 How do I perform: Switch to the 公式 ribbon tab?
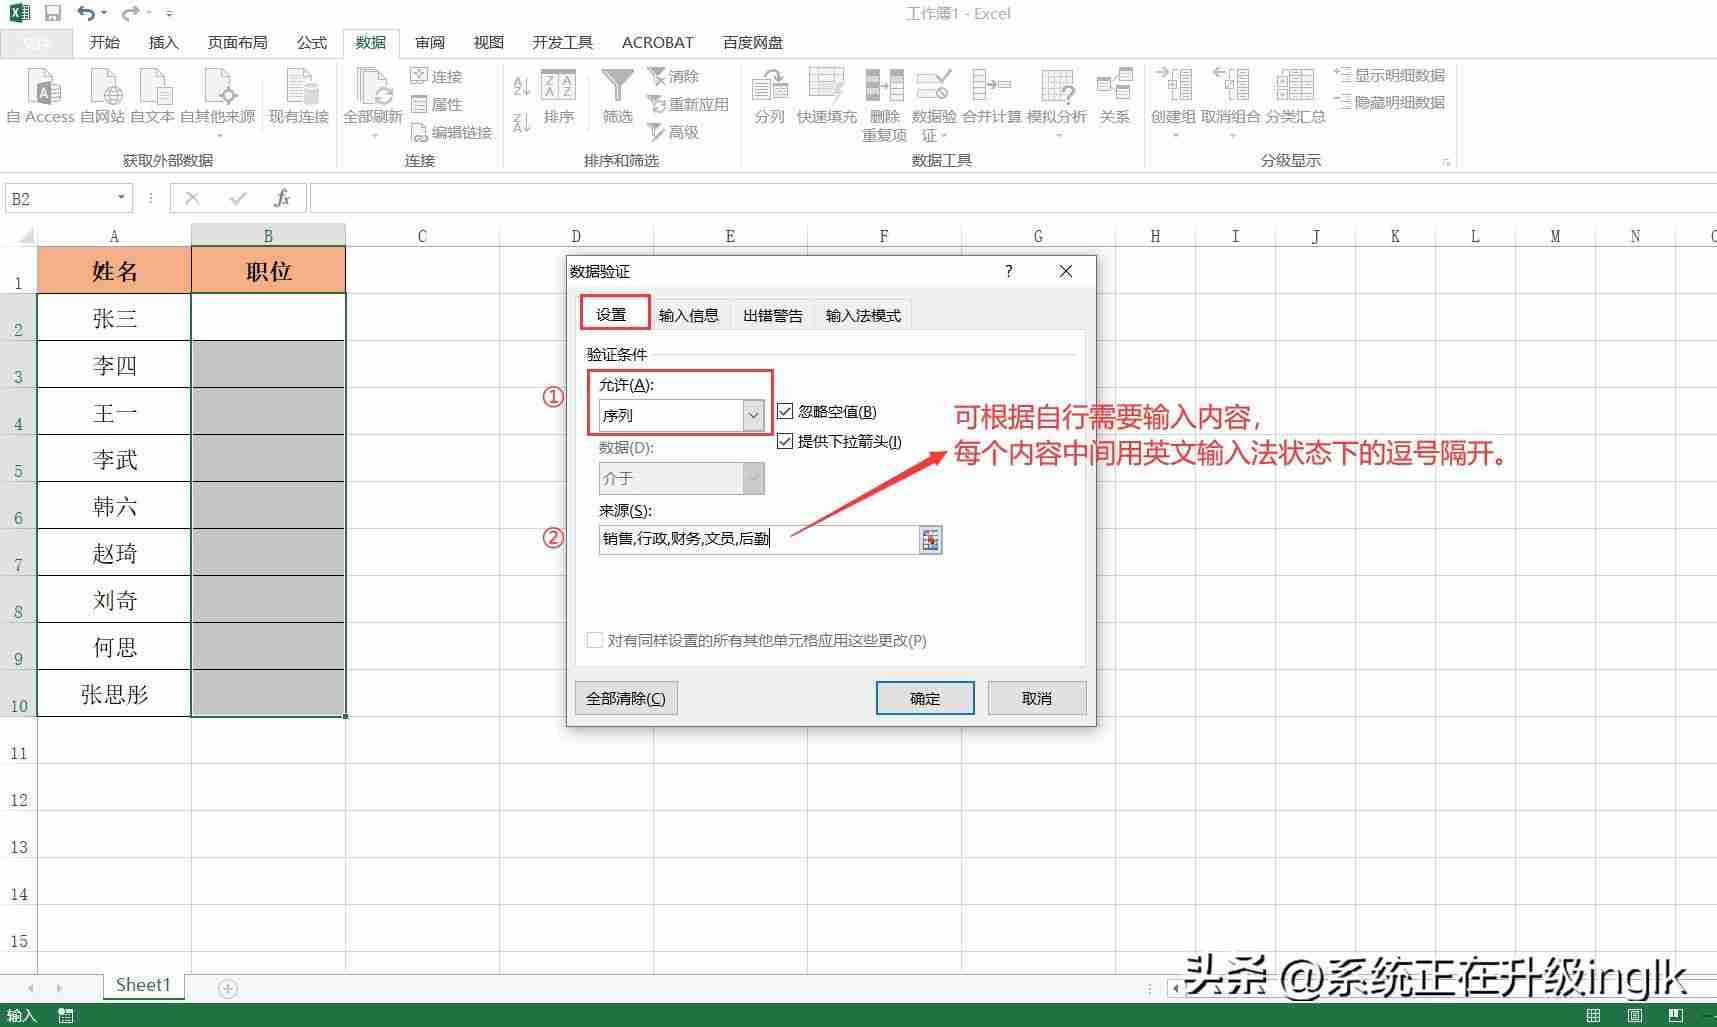click(312, 42)
